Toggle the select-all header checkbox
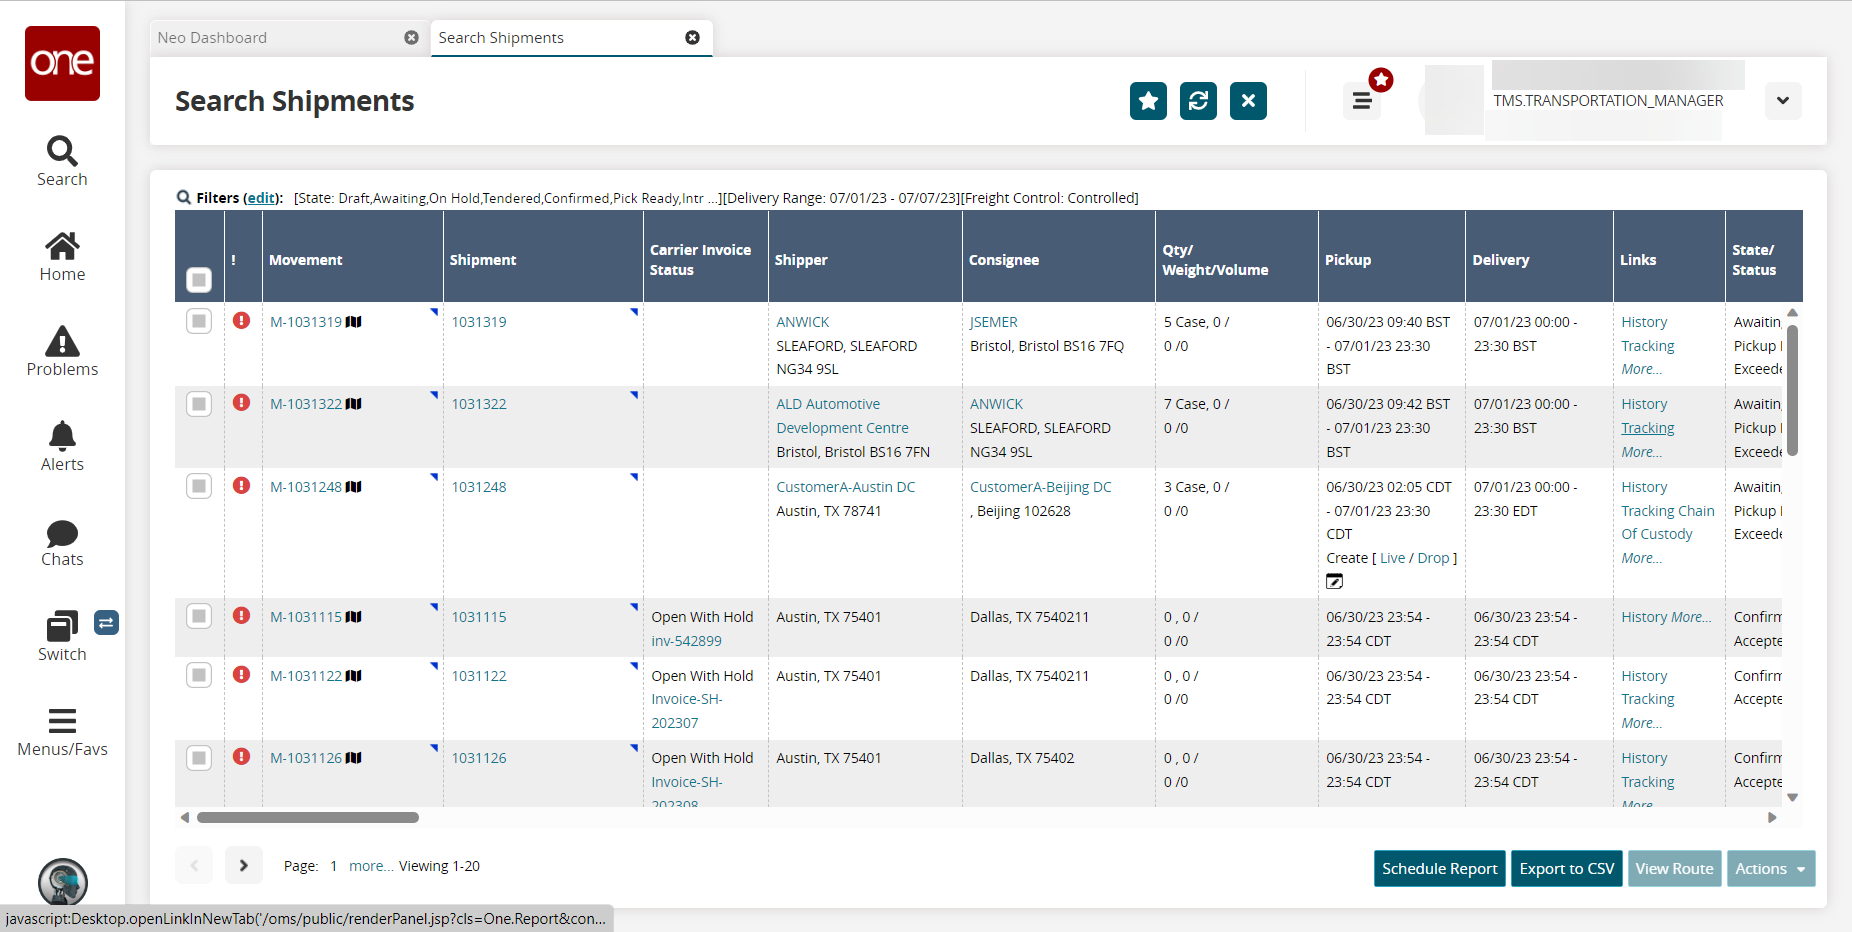This screenshot has width=1852, height=932. tap(199, 280)
